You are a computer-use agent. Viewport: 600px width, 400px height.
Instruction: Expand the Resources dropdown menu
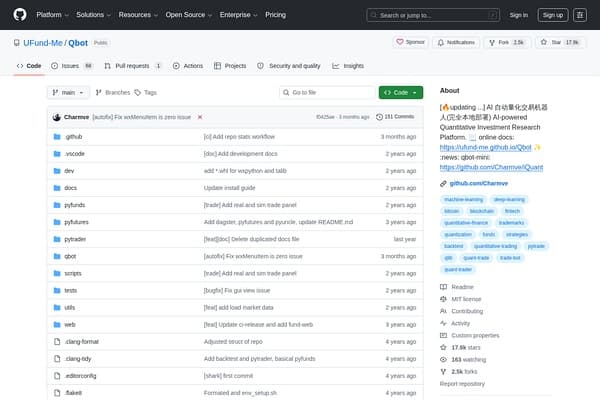tap(138, 15)
